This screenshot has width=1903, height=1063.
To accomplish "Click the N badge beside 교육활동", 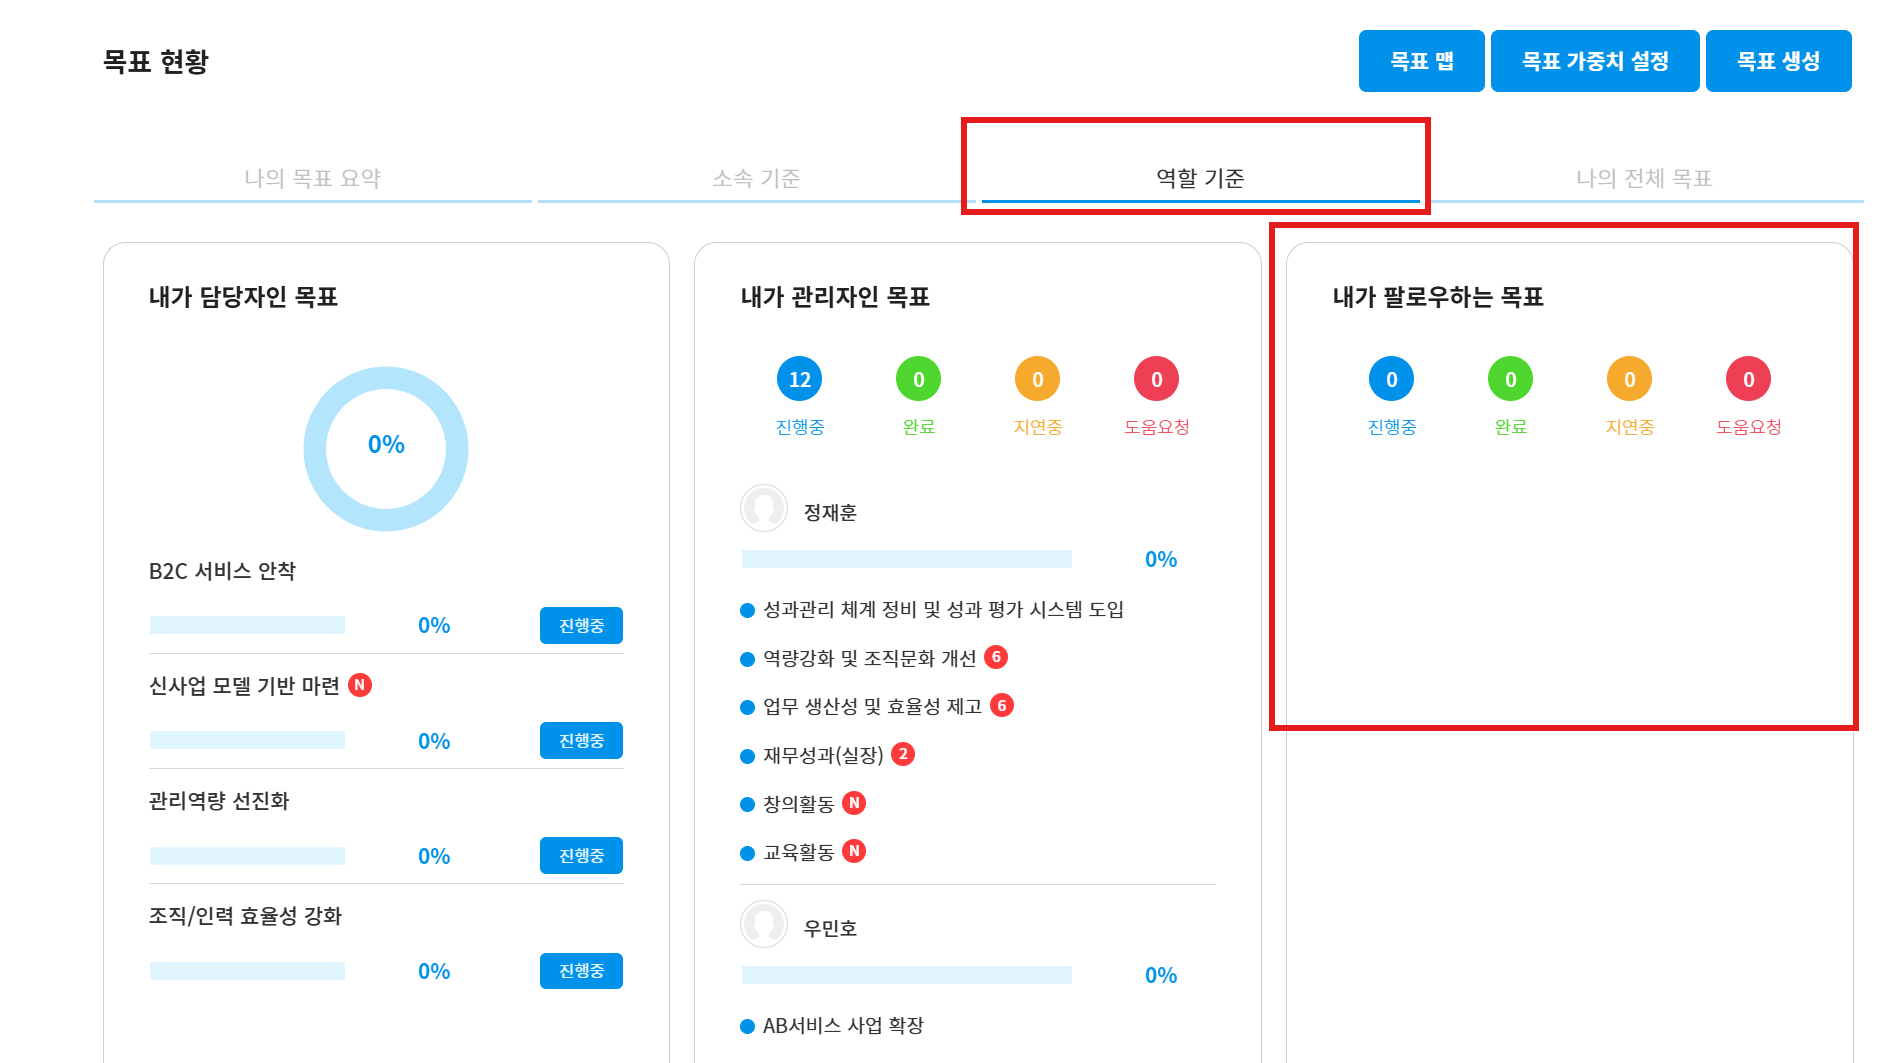I will (x=854, y=851).
